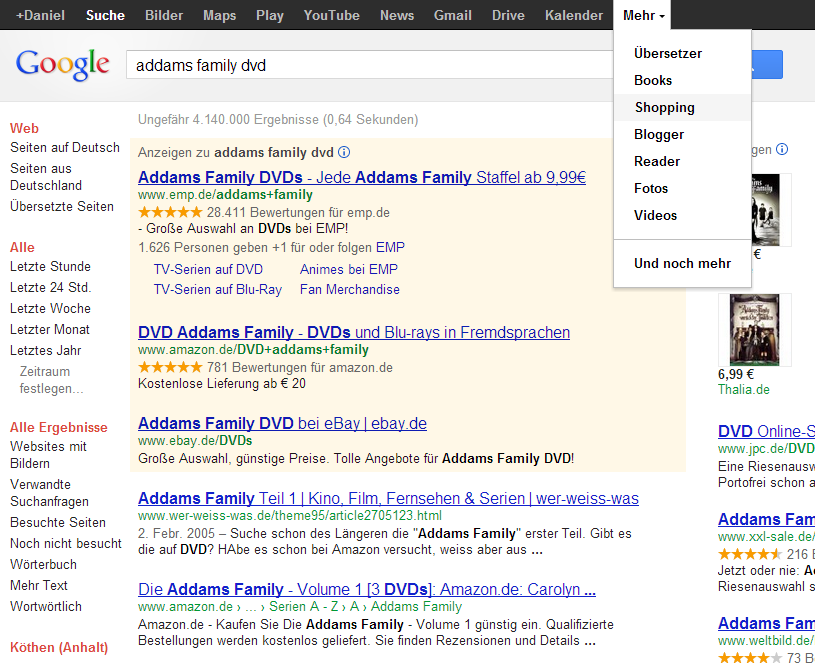Click the info icon in right ads column
This screenshot has width=815, height=663.
click(x=782, y=150)
